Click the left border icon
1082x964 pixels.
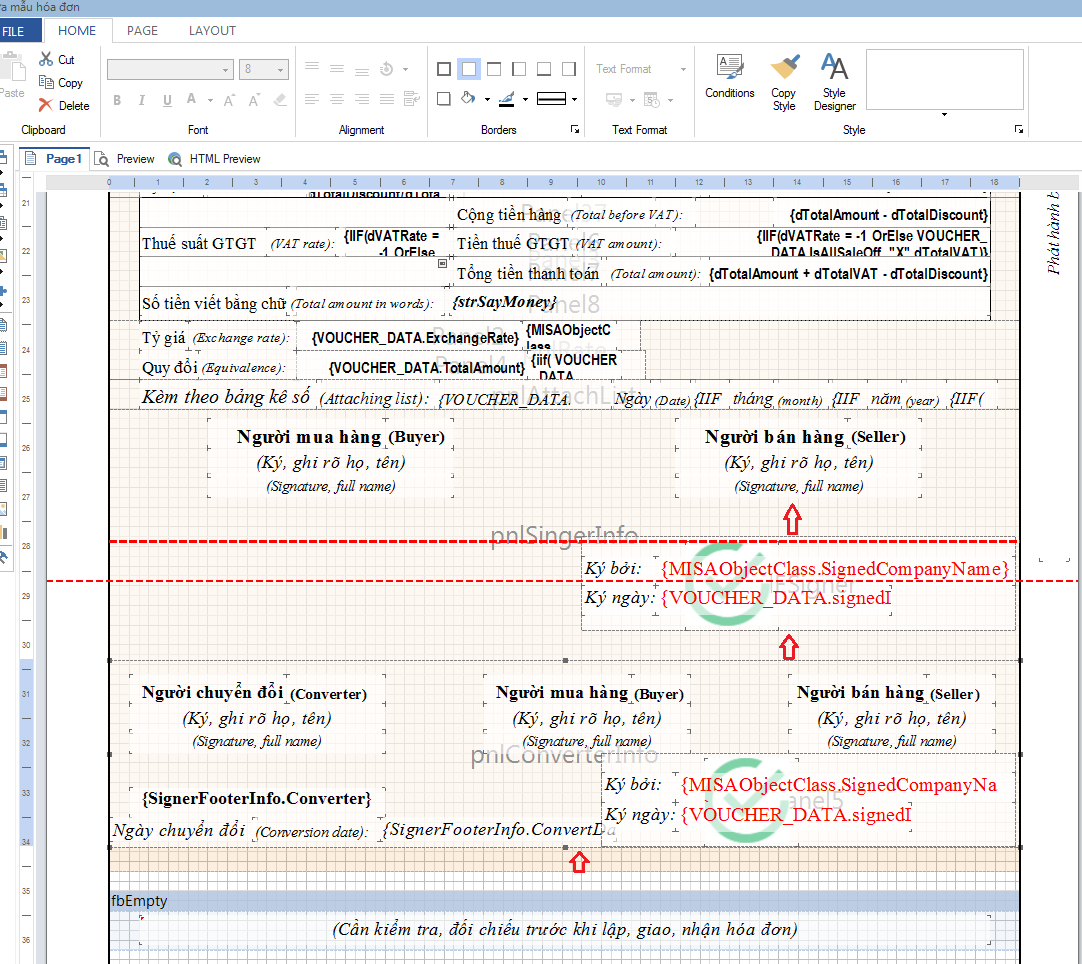coord(519,69)
